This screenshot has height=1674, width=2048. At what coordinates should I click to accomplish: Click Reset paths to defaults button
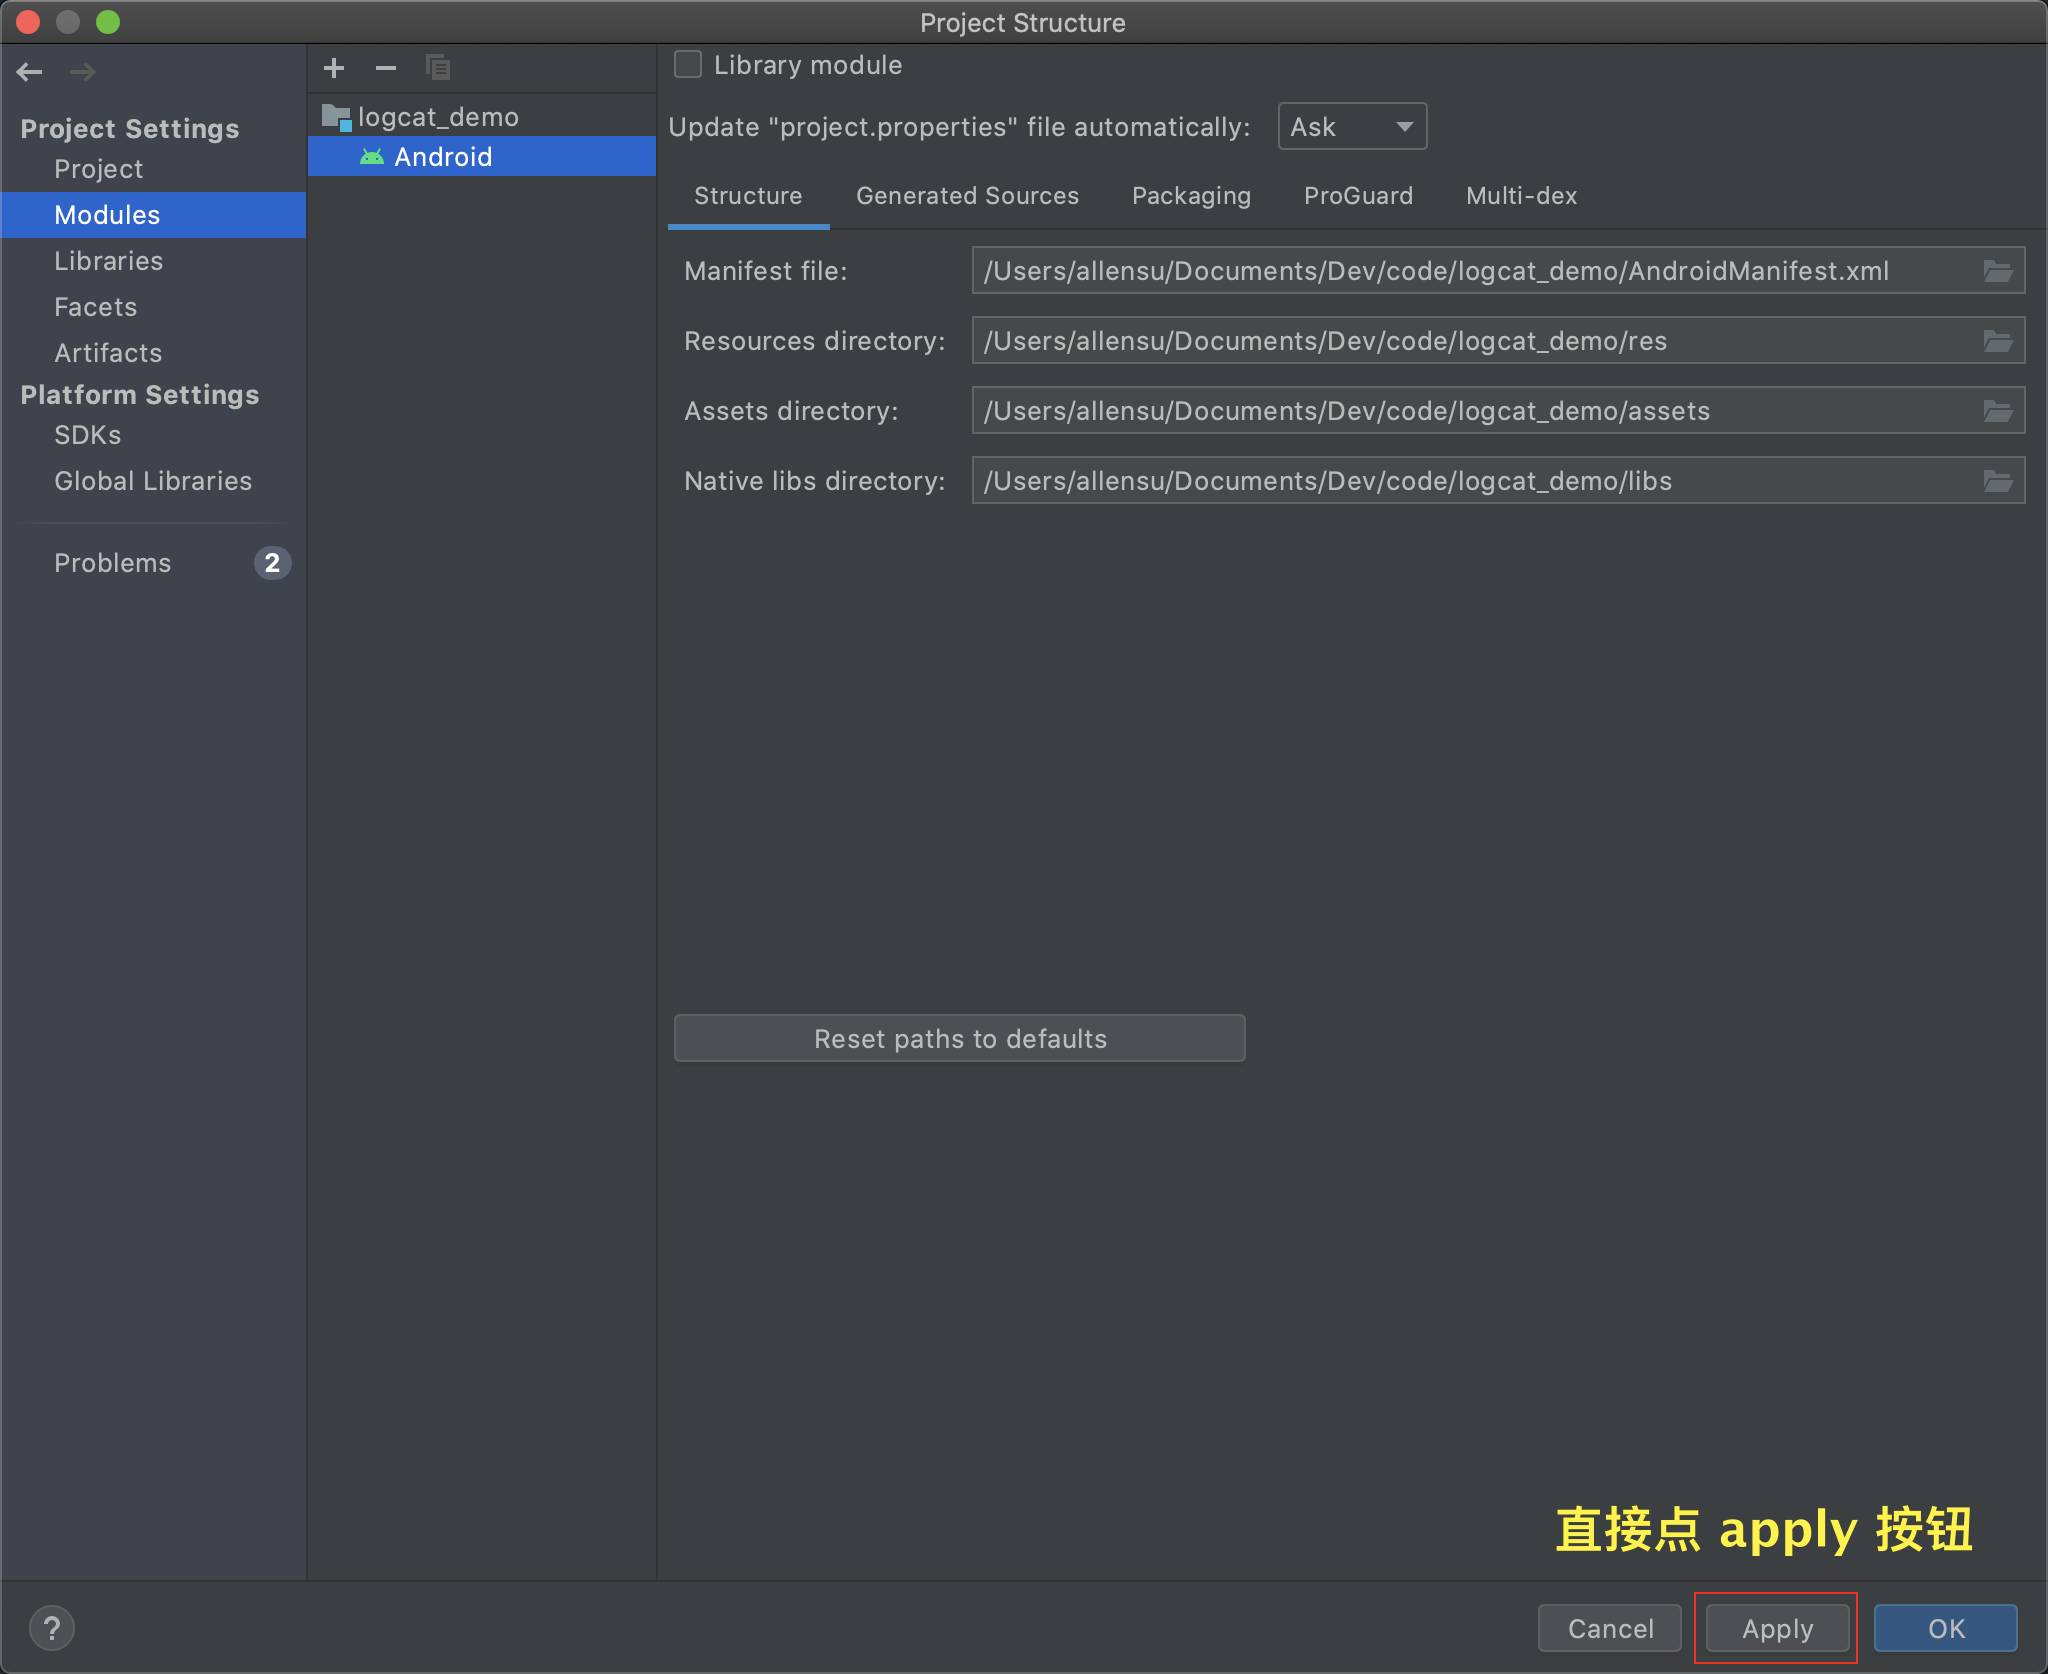click(x=960, y=1039)
